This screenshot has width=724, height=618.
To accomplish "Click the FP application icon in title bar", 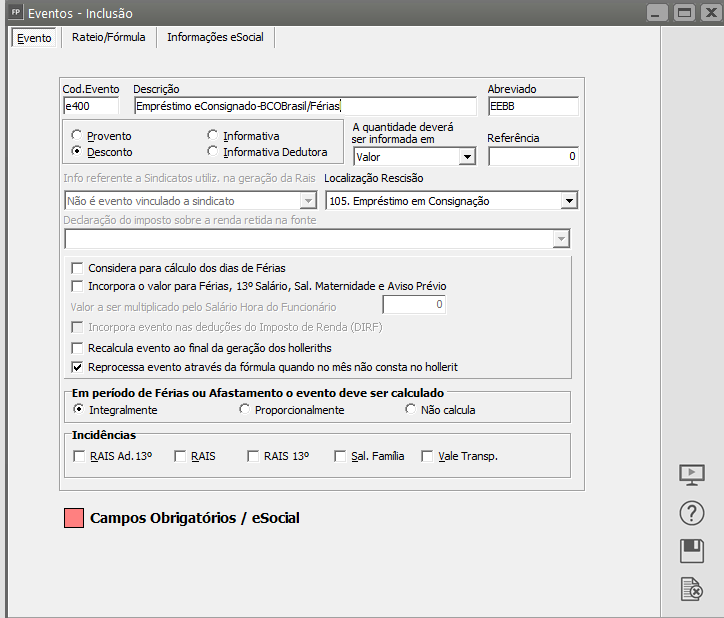I will 15,14.
